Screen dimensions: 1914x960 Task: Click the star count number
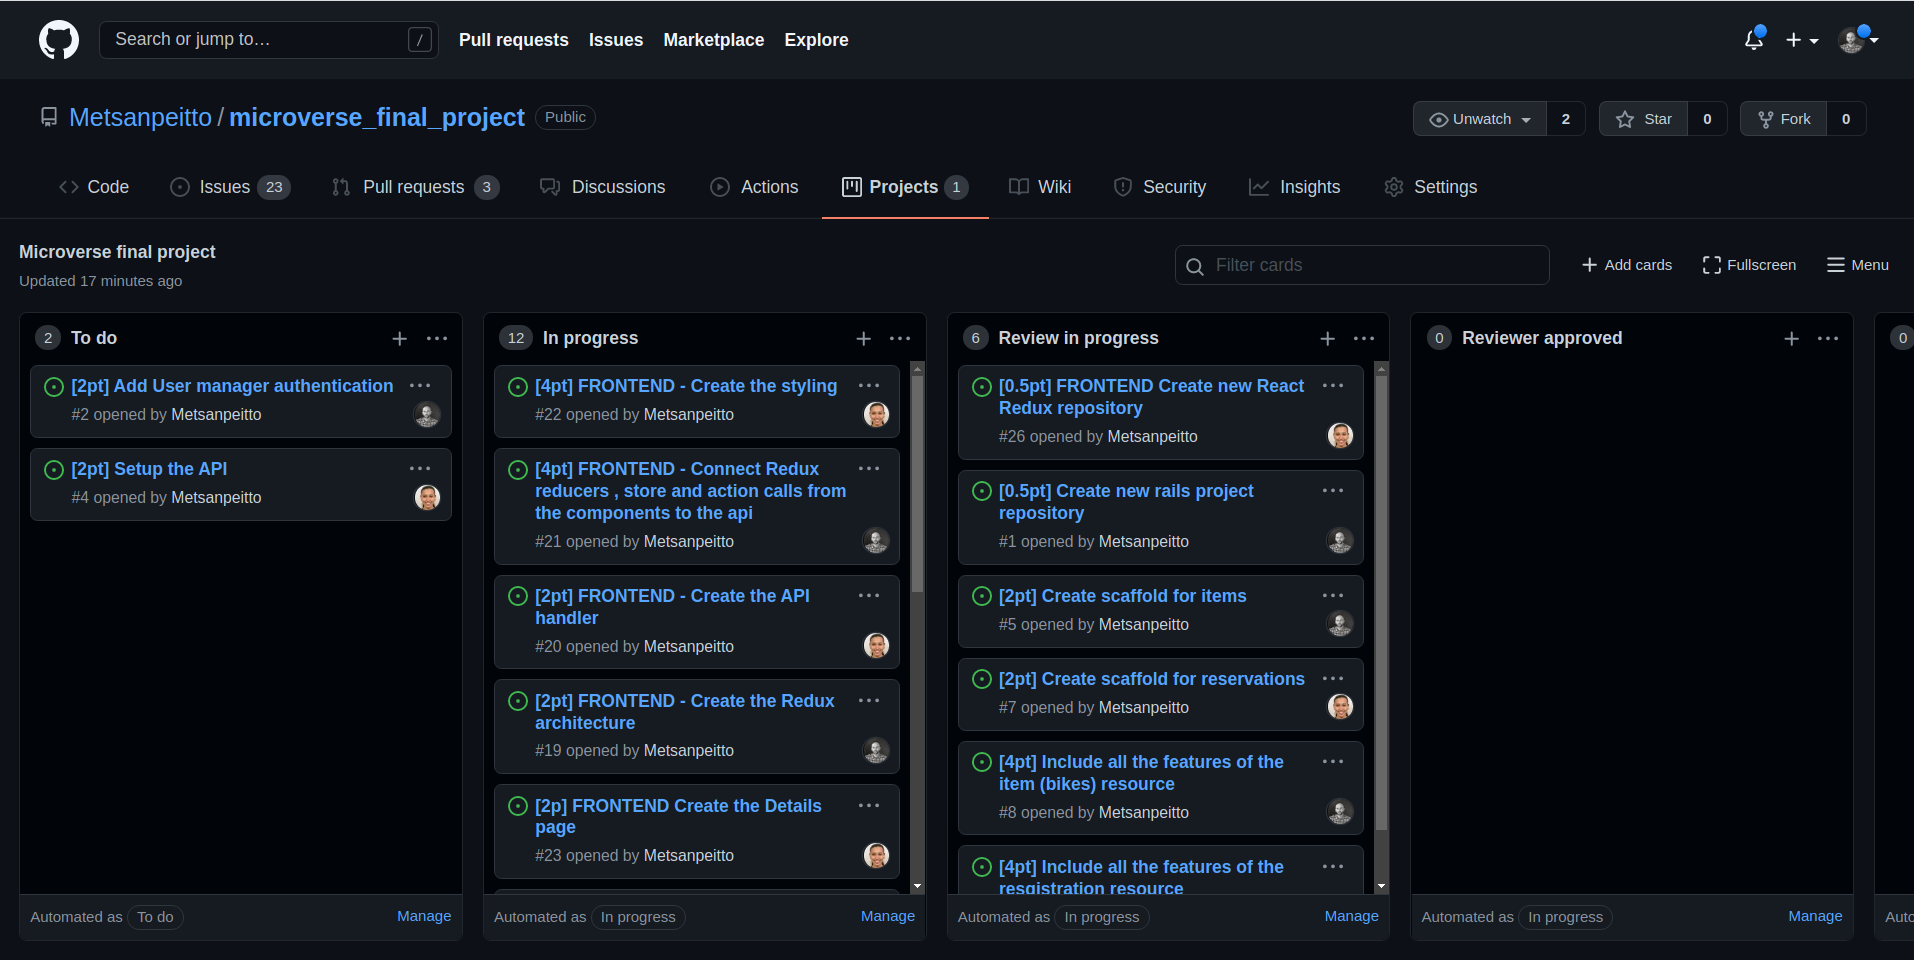pyautogui.click(x=1707, y=119)
